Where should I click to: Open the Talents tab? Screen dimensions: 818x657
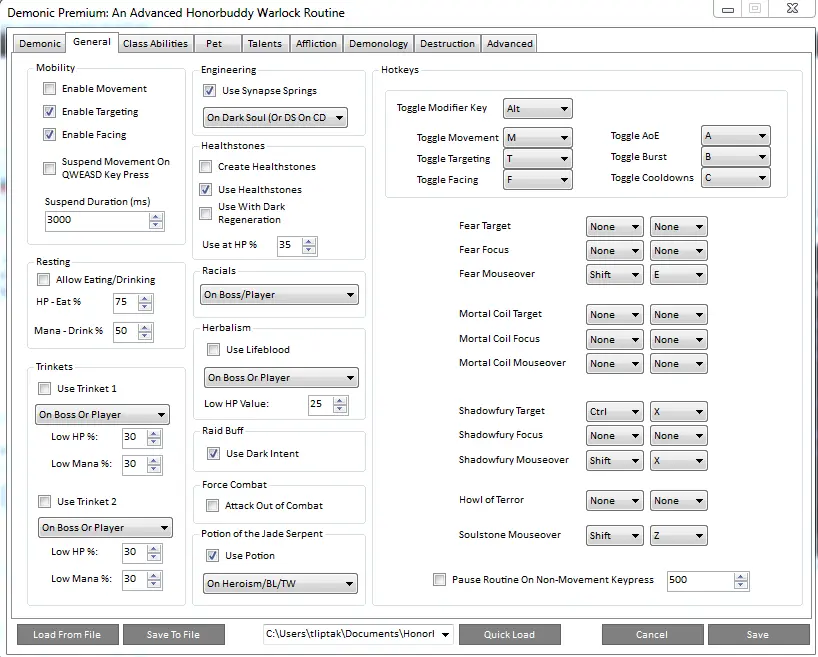click(x=264, y=44)
